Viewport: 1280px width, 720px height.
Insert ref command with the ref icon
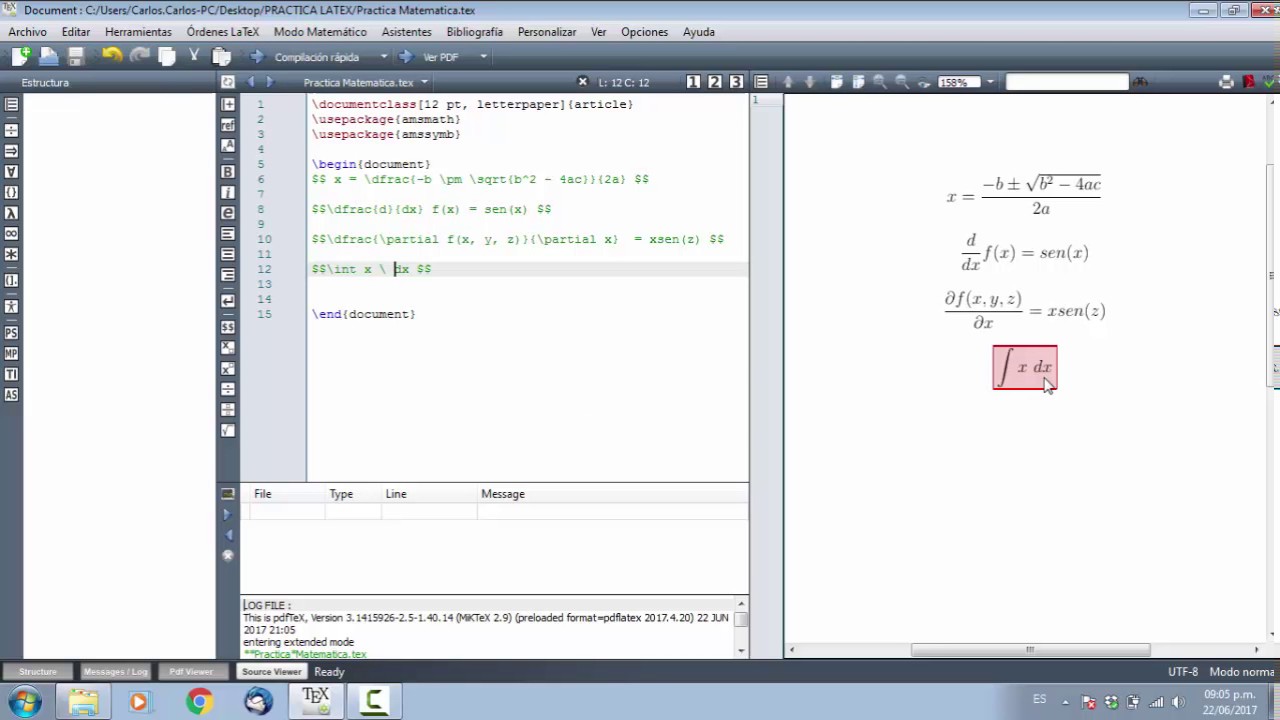pyautogui.click(x=228, y=125)
